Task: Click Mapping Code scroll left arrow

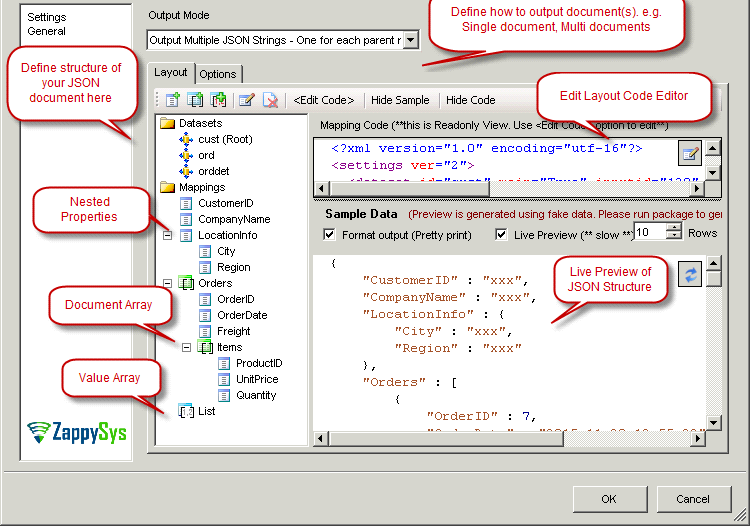Action: coord(321,188)
